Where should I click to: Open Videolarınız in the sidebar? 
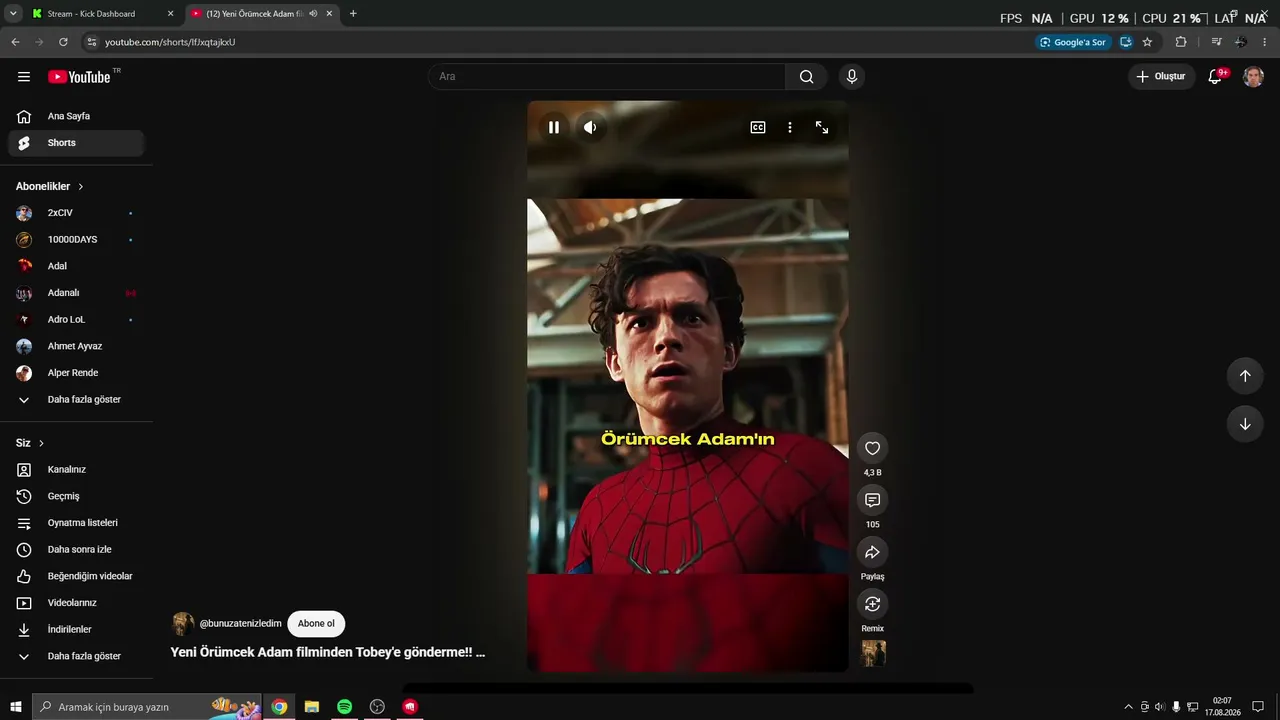(x=76, y=603)
